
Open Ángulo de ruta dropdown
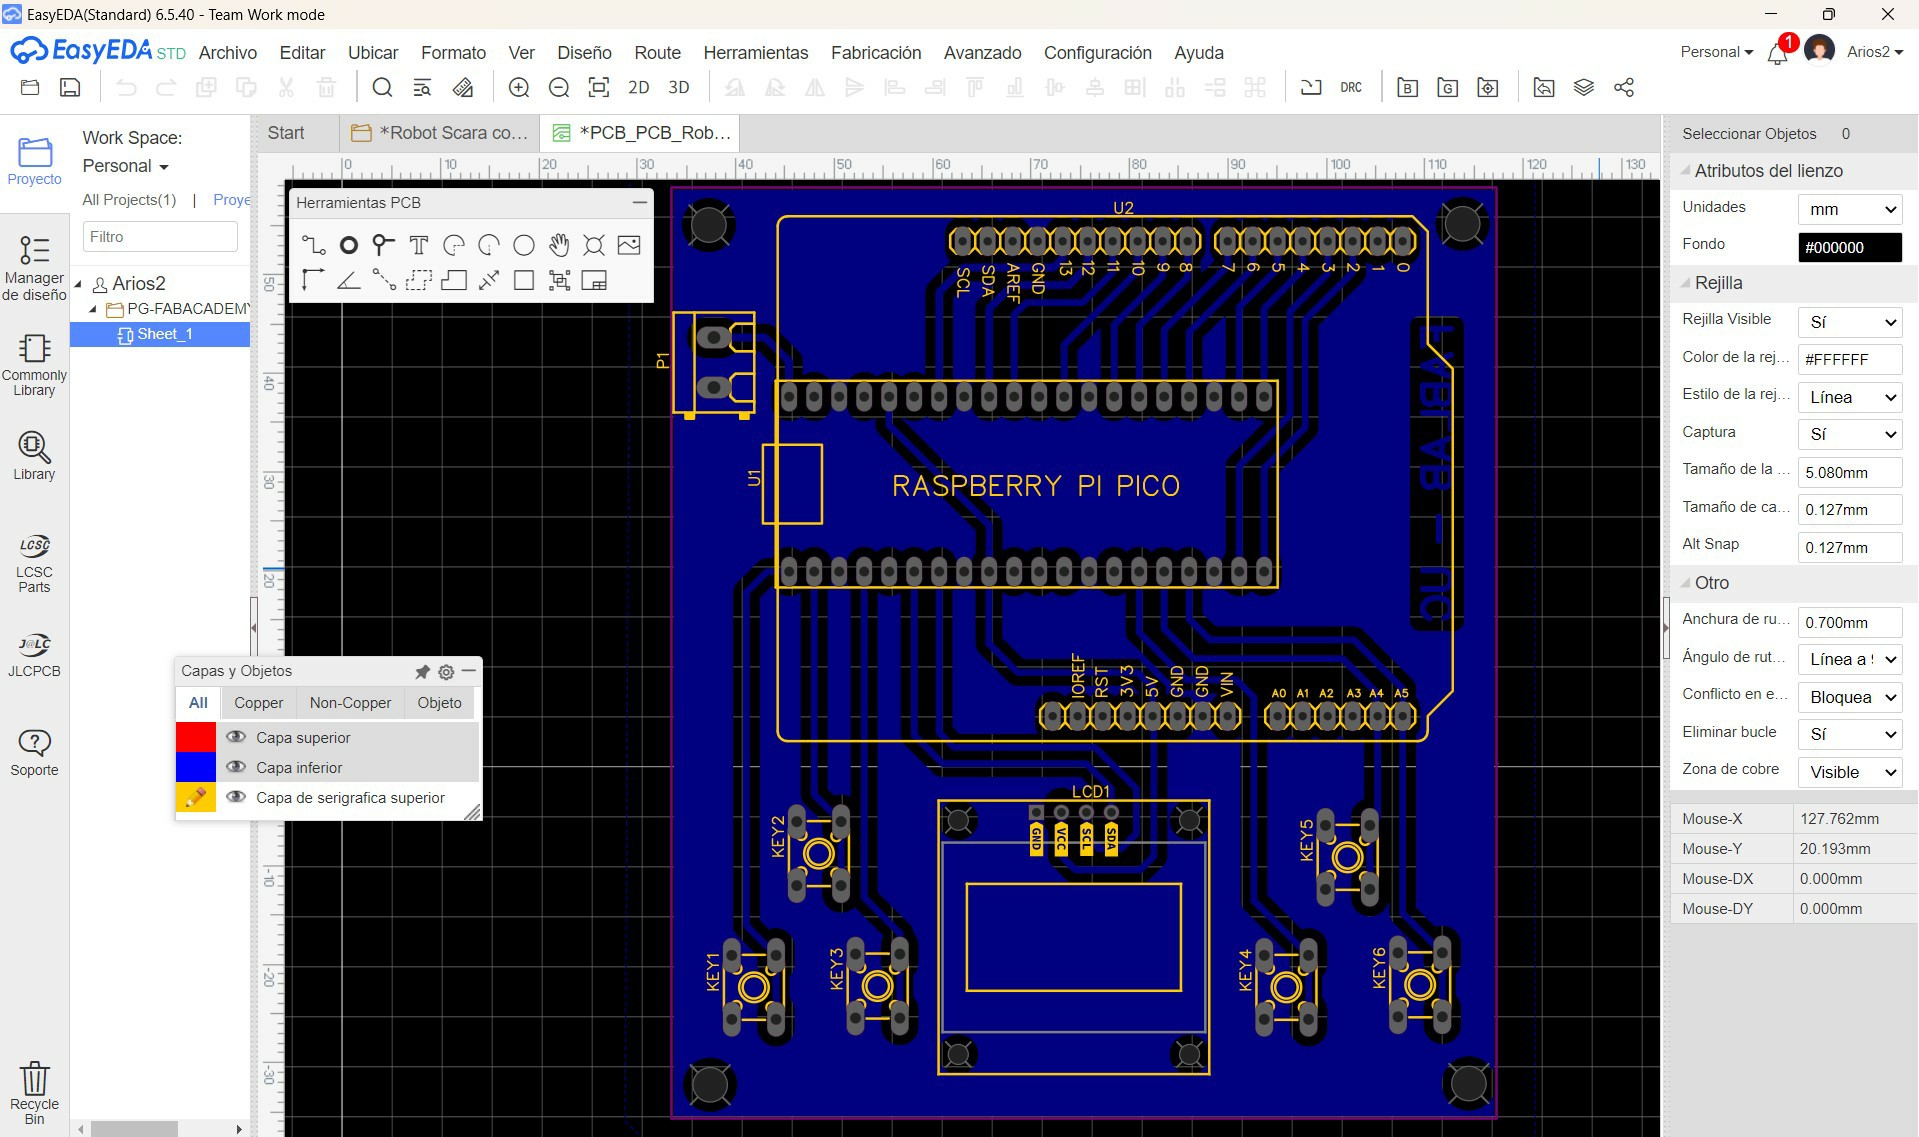pyautogui.click(x=1850, y=659)
